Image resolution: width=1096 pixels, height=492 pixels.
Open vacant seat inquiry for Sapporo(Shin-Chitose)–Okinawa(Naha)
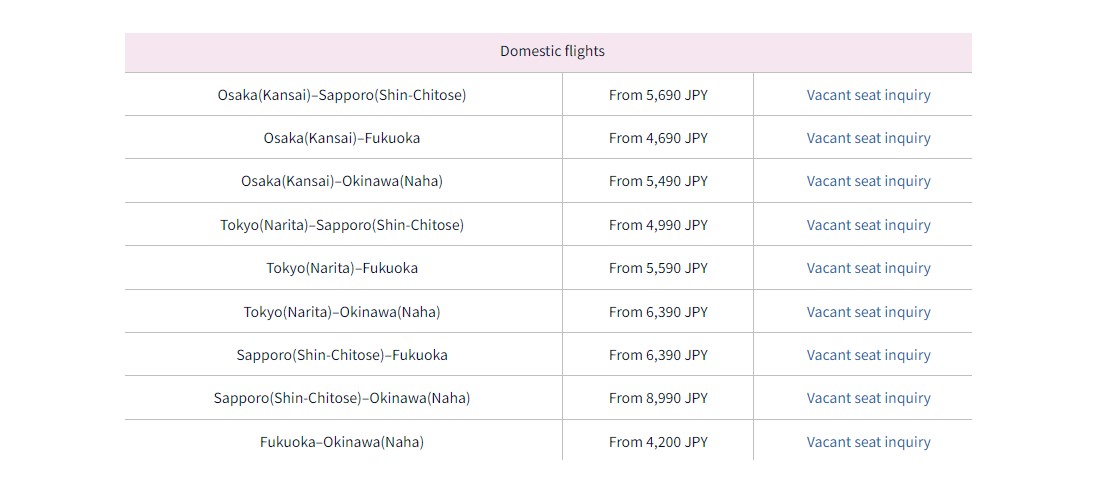(x=868, y=398)
